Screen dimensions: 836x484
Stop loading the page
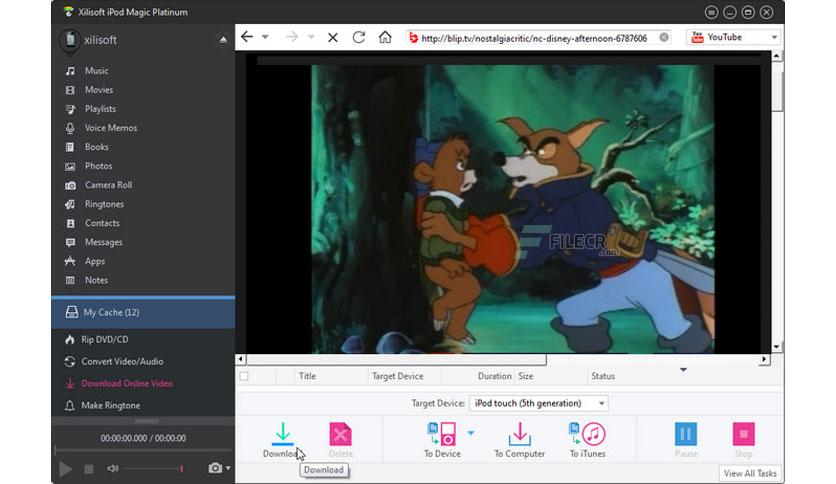coord(333,37)
